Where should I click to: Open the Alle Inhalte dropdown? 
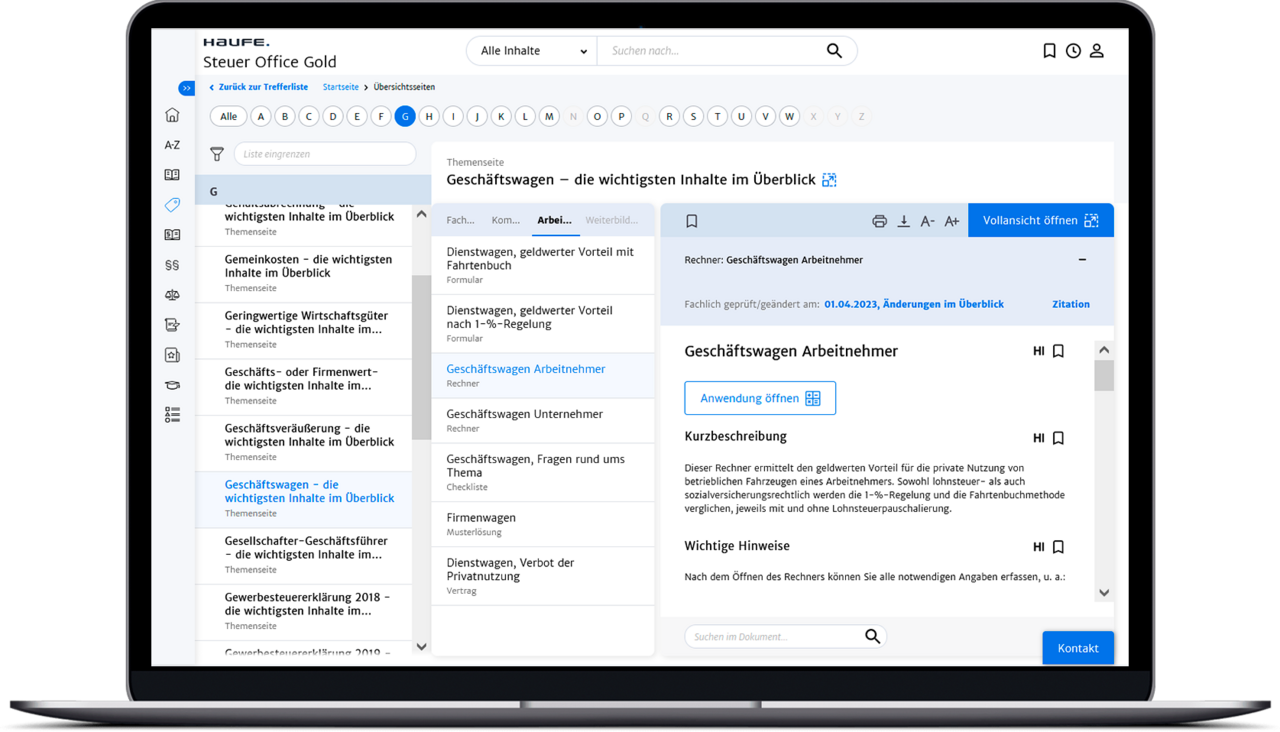coord(532,51)
